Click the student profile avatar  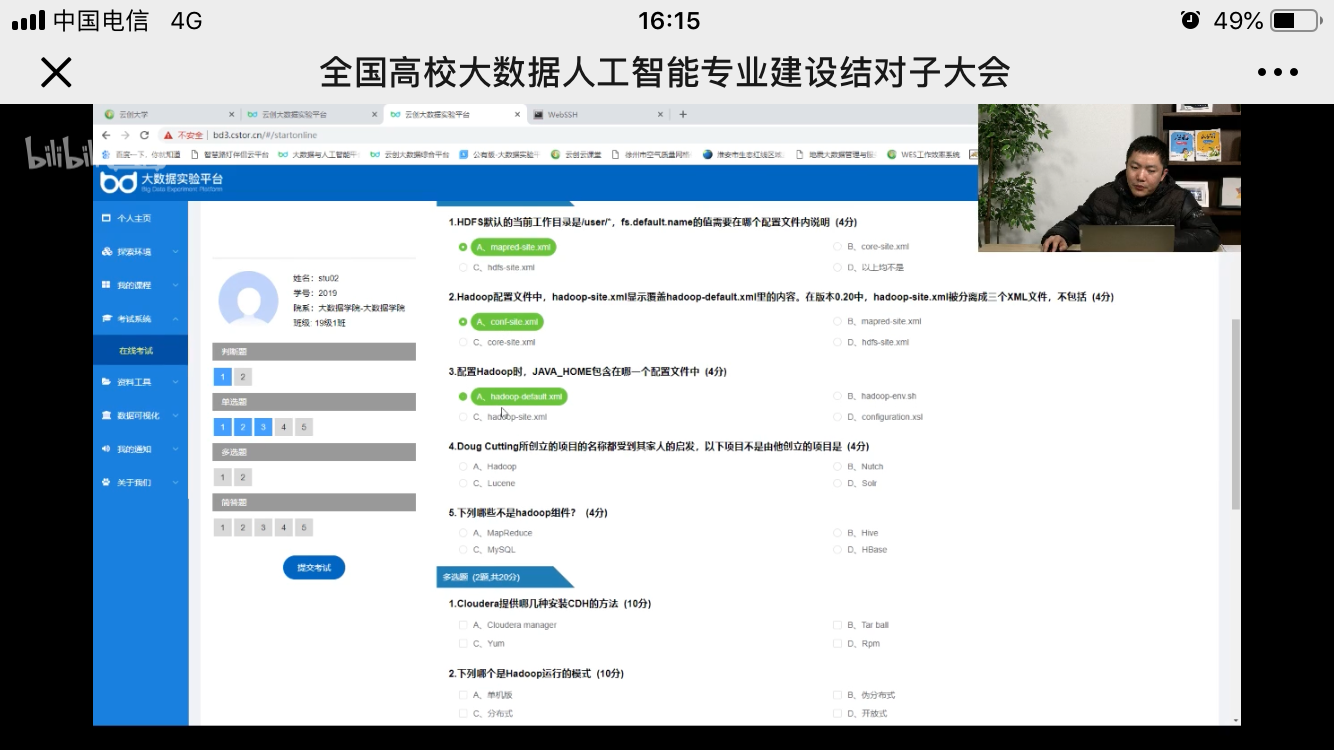248,299
